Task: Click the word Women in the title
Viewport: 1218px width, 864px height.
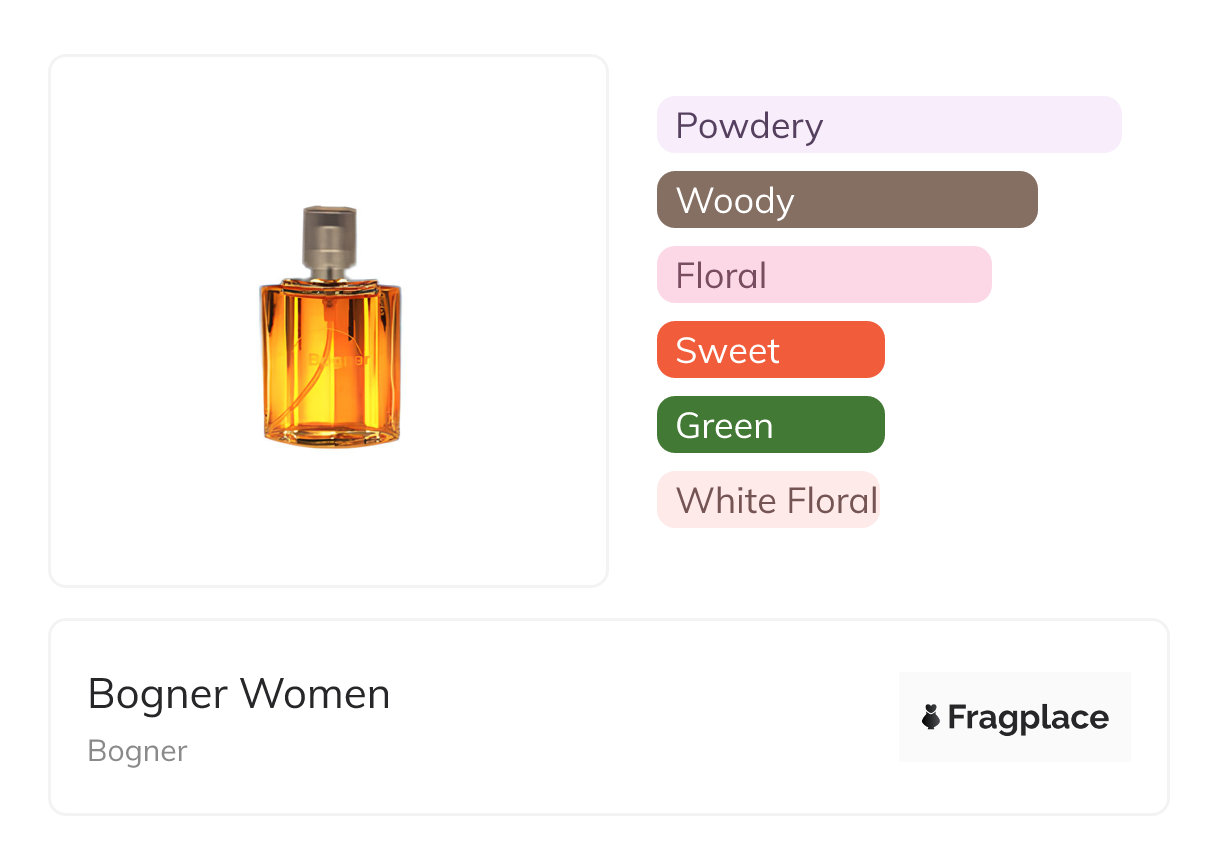Action: pyautogui.click(x=317, y=694)
